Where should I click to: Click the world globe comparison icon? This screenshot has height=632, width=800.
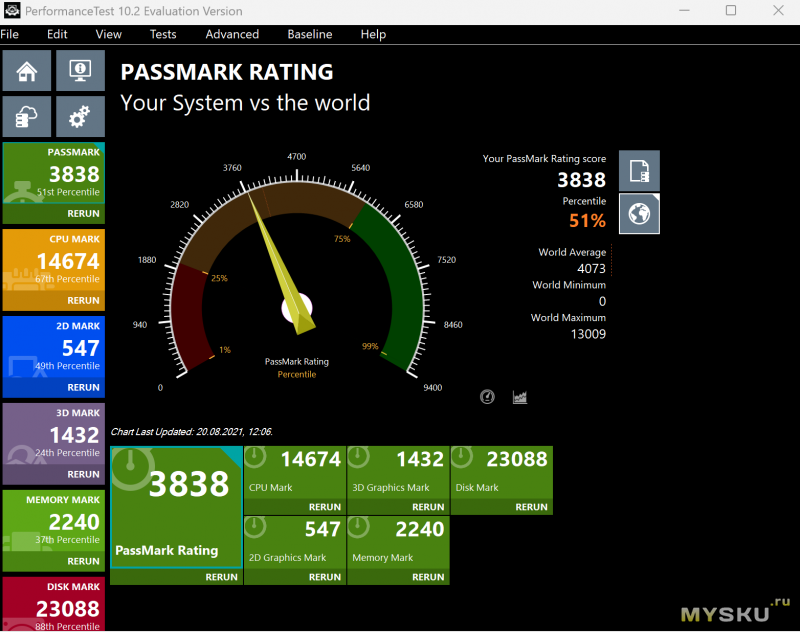tap(639, 213)
